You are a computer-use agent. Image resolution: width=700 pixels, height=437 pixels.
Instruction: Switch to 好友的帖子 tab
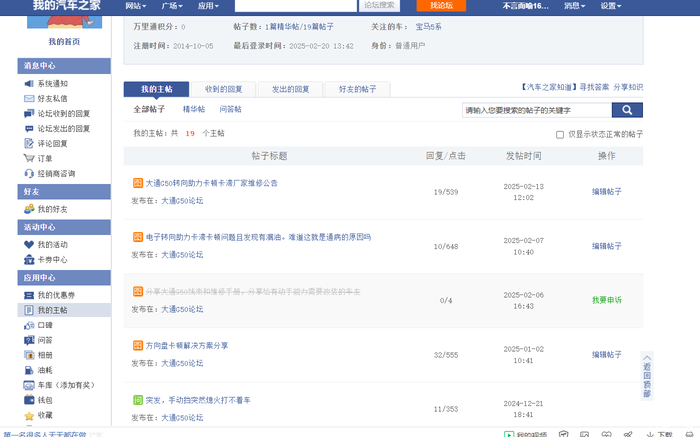(x=357, y=89)
